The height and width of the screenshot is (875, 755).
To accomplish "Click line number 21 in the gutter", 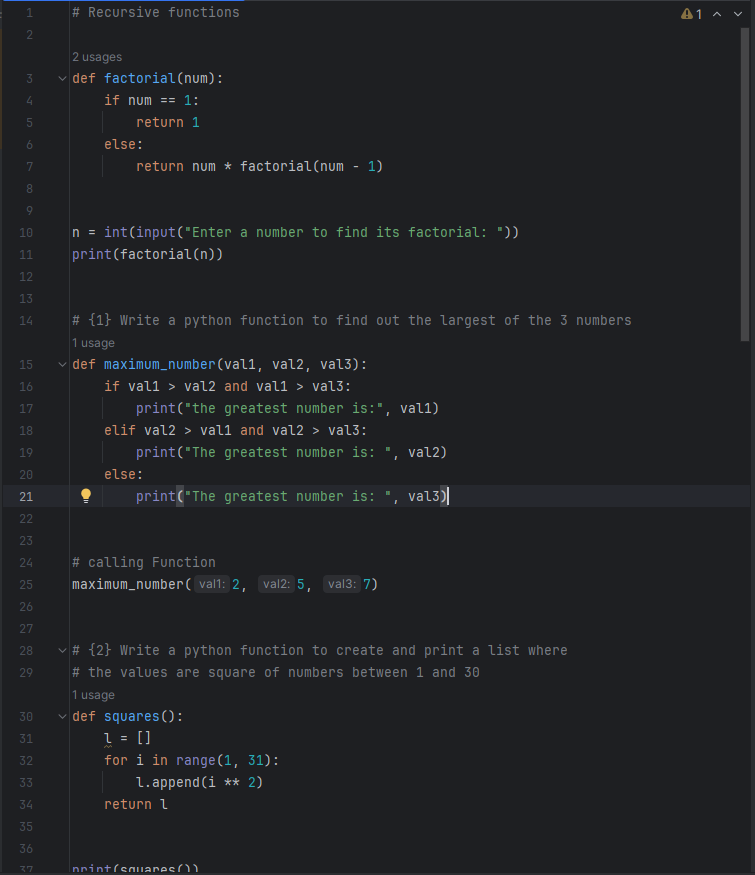I will (x=26, y=497).
